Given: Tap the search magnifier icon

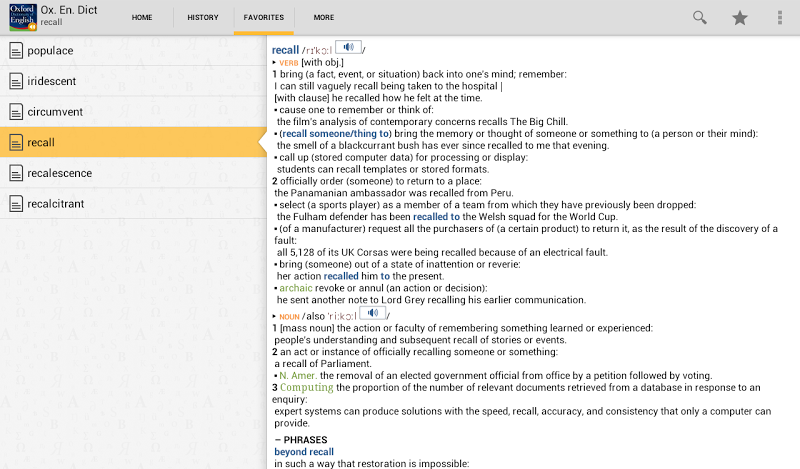Looking at the screenshot, I should point(699,17).
